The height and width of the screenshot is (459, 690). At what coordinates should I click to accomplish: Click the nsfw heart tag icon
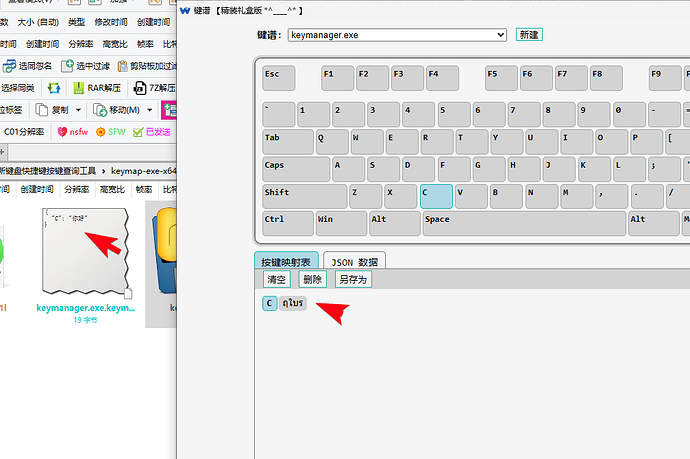(x=62, y=131)
